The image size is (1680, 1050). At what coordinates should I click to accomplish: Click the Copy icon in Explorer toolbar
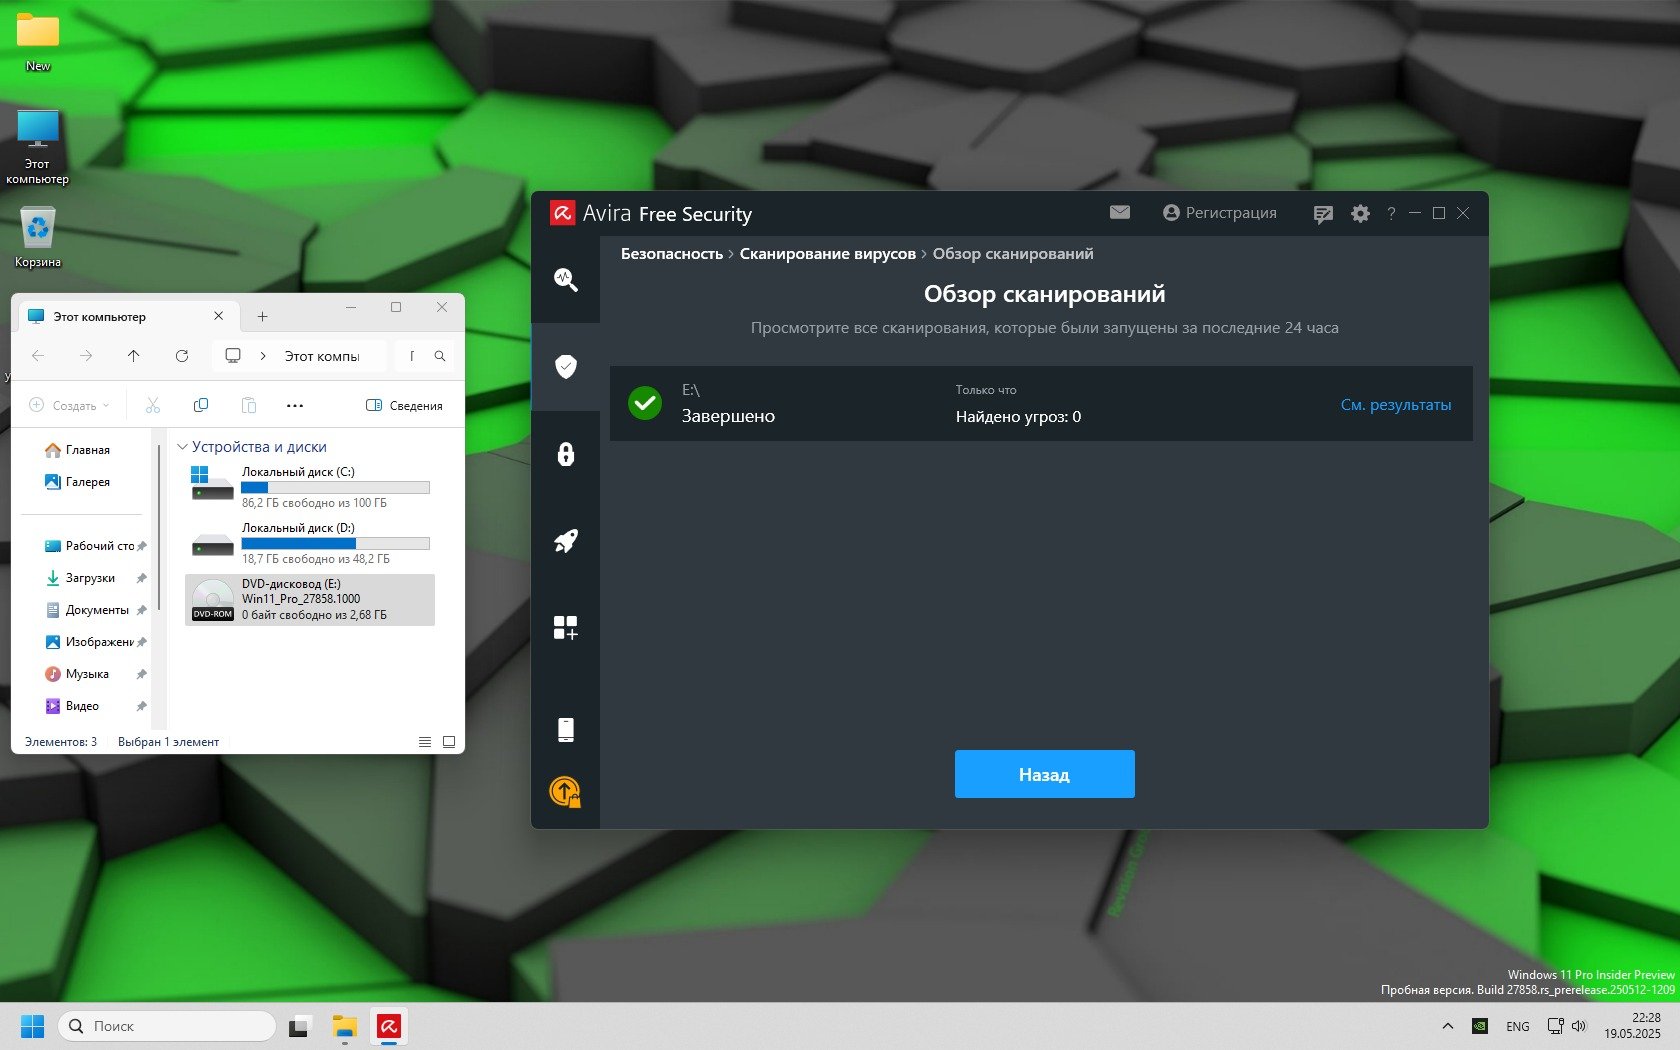coord(201,405)
